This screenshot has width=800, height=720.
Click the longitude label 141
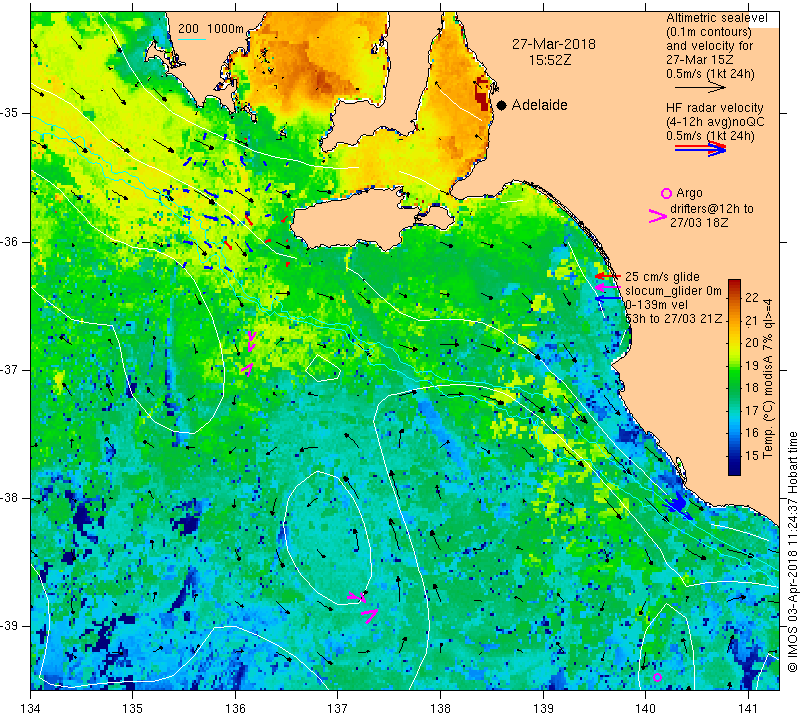[748, 709]
